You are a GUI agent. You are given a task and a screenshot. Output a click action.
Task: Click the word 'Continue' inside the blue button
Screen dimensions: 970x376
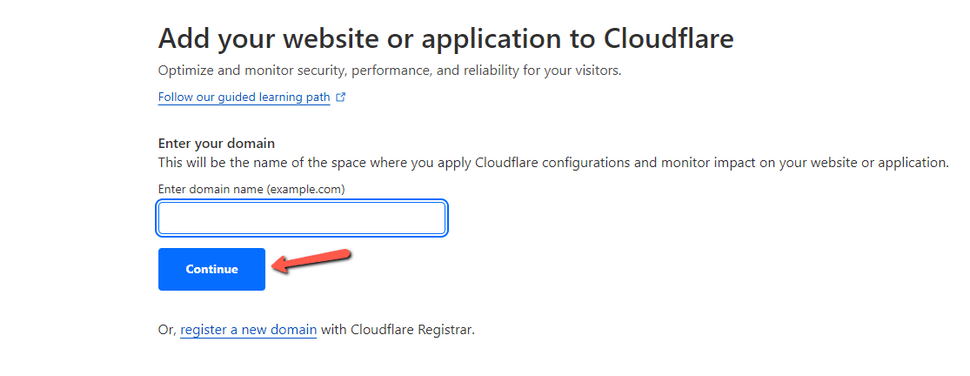212,270
